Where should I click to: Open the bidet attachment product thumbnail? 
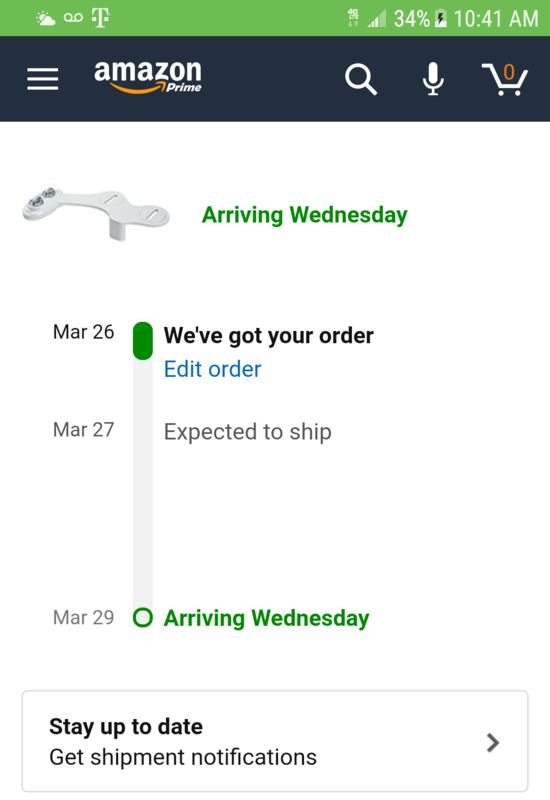coord(96,213)
